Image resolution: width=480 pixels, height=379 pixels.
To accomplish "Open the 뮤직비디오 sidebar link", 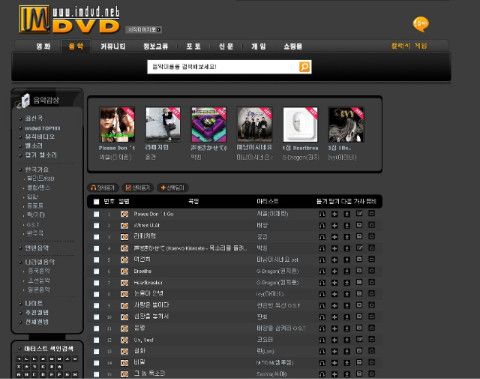I will pos(40,137).
